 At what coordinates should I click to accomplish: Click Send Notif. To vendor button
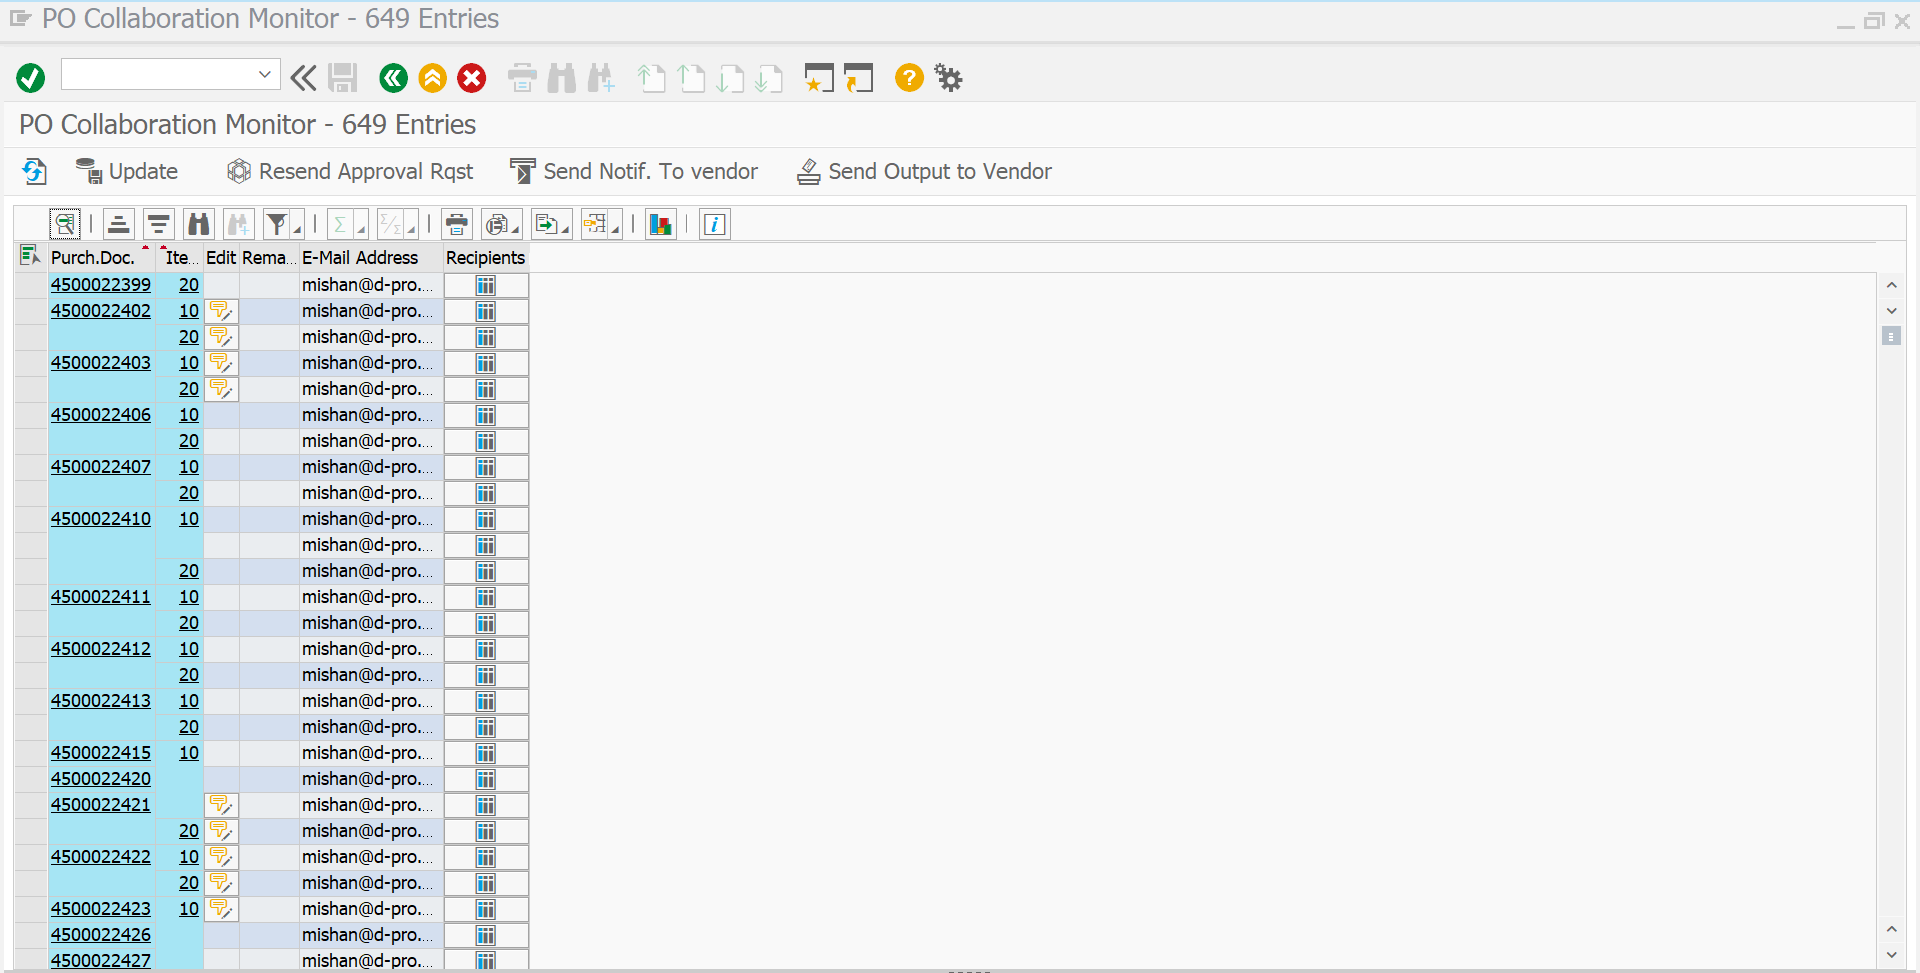[x=634, y=172]
